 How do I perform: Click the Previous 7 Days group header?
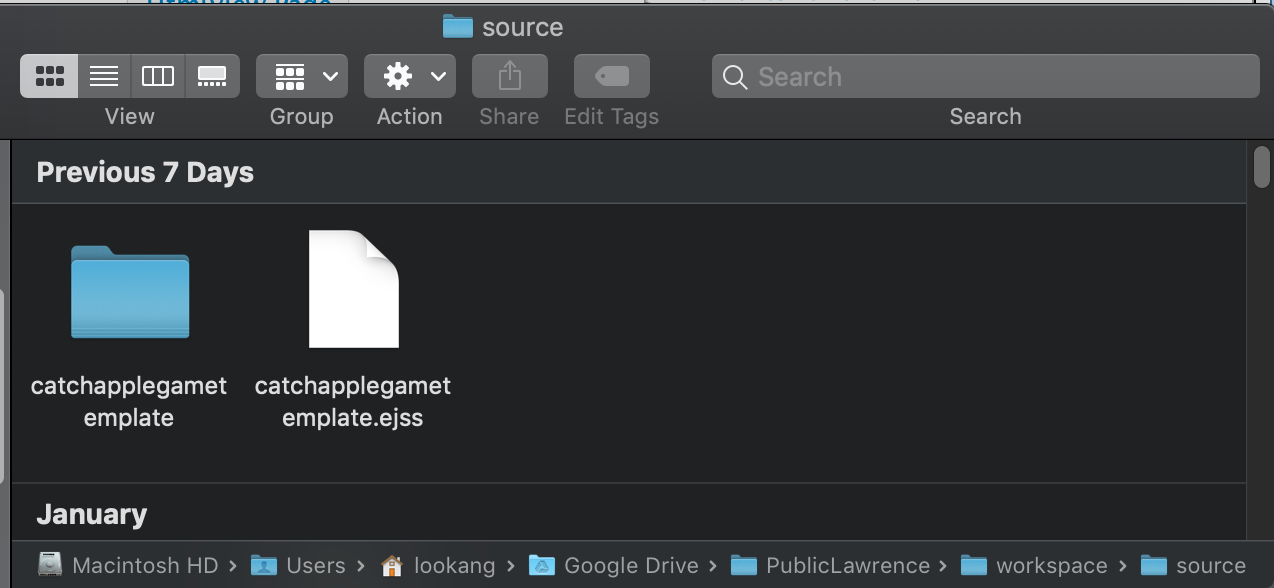click(145, 172)
